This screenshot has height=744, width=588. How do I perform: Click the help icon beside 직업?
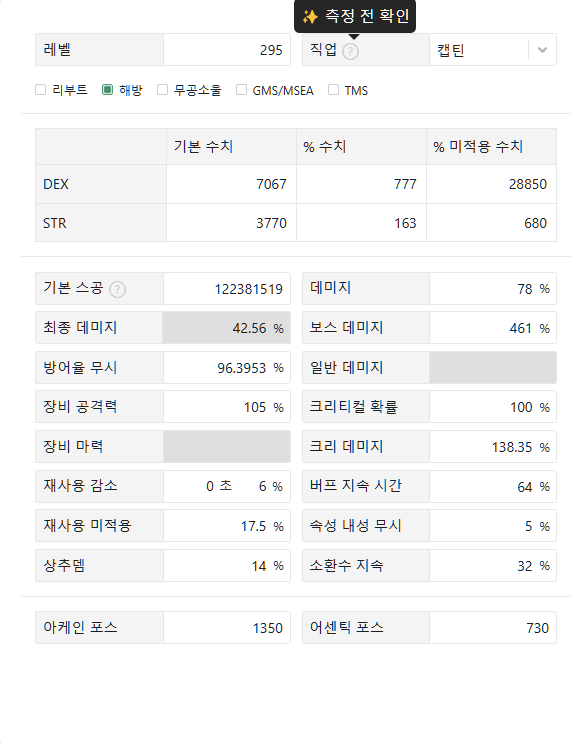pos(350,51)
